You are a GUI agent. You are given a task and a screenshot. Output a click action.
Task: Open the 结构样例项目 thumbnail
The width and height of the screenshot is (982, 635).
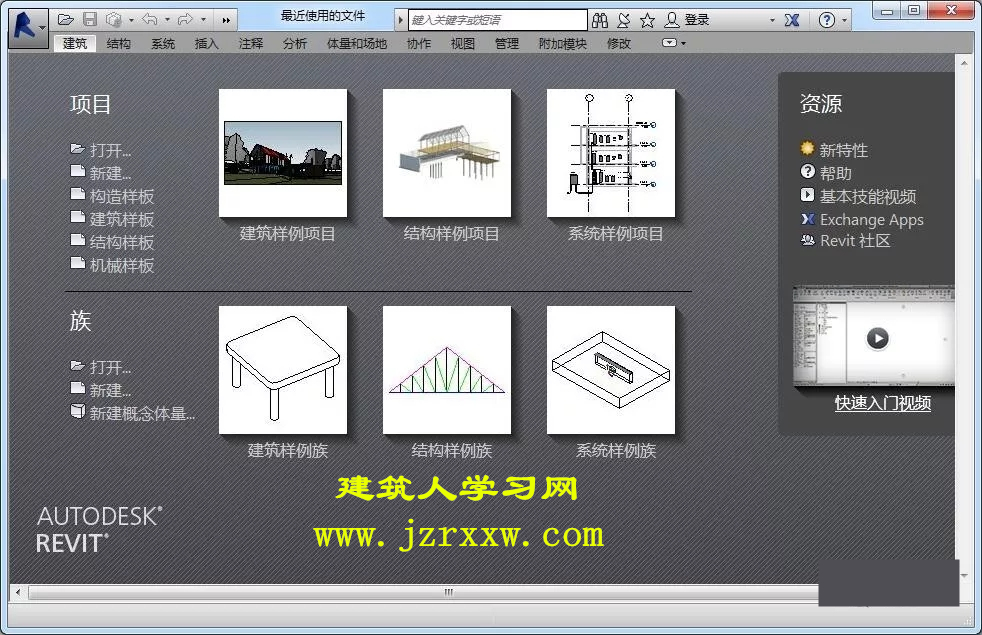pyautogui.click(x=447, y=153)
